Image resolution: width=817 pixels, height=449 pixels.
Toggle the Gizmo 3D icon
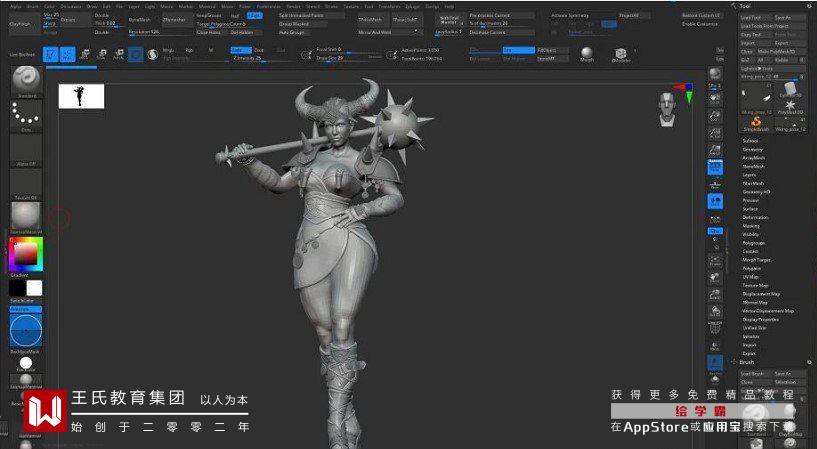[136, 54]
